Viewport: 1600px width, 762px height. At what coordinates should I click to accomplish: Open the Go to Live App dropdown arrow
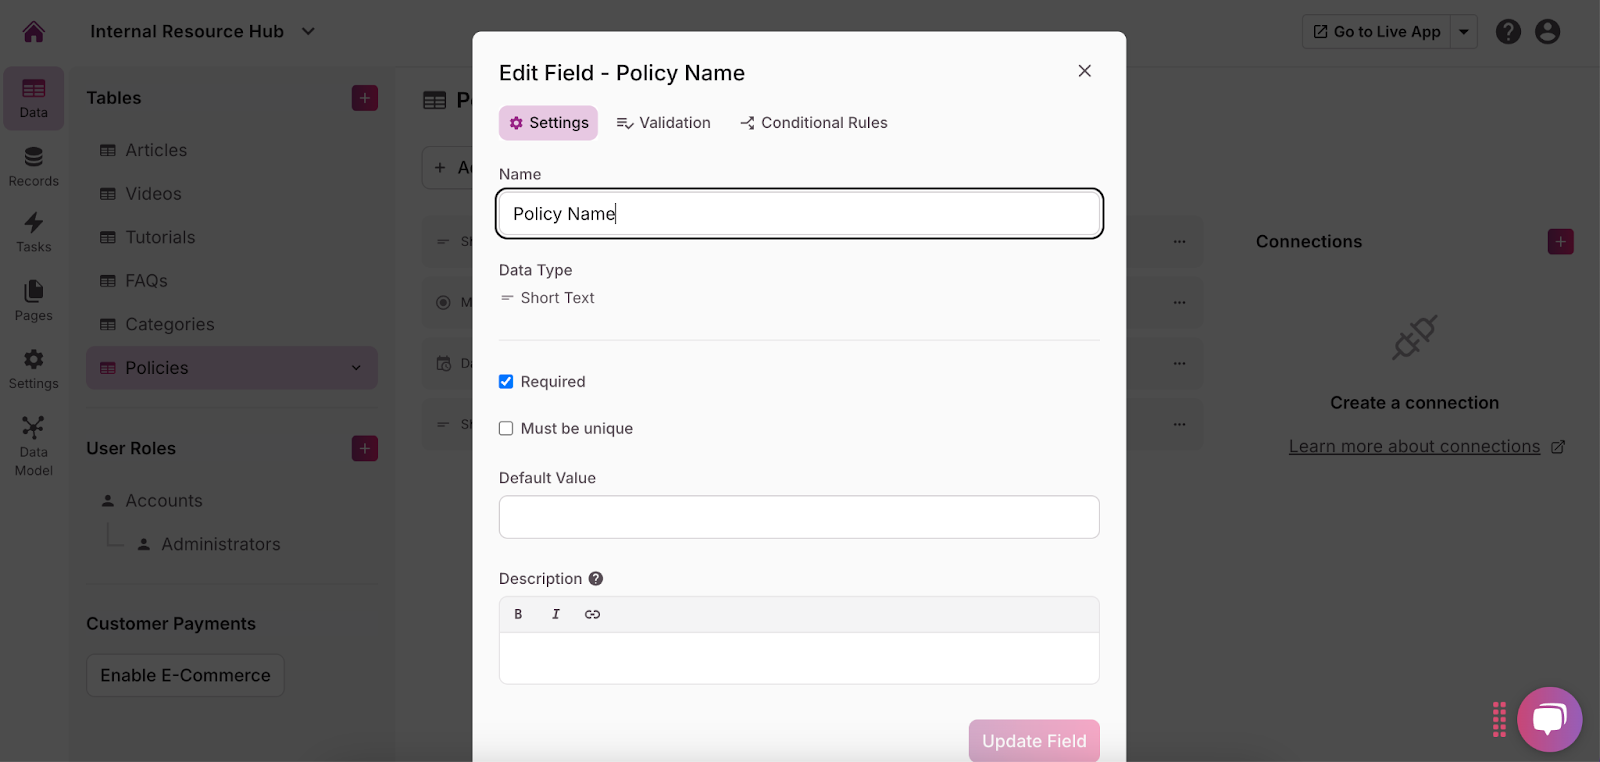point(1464,32)
